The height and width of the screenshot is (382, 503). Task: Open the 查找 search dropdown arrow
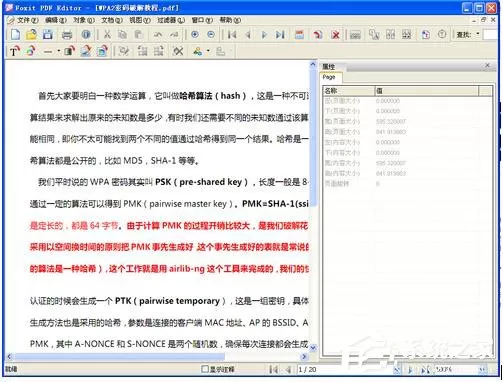[478, 34]
